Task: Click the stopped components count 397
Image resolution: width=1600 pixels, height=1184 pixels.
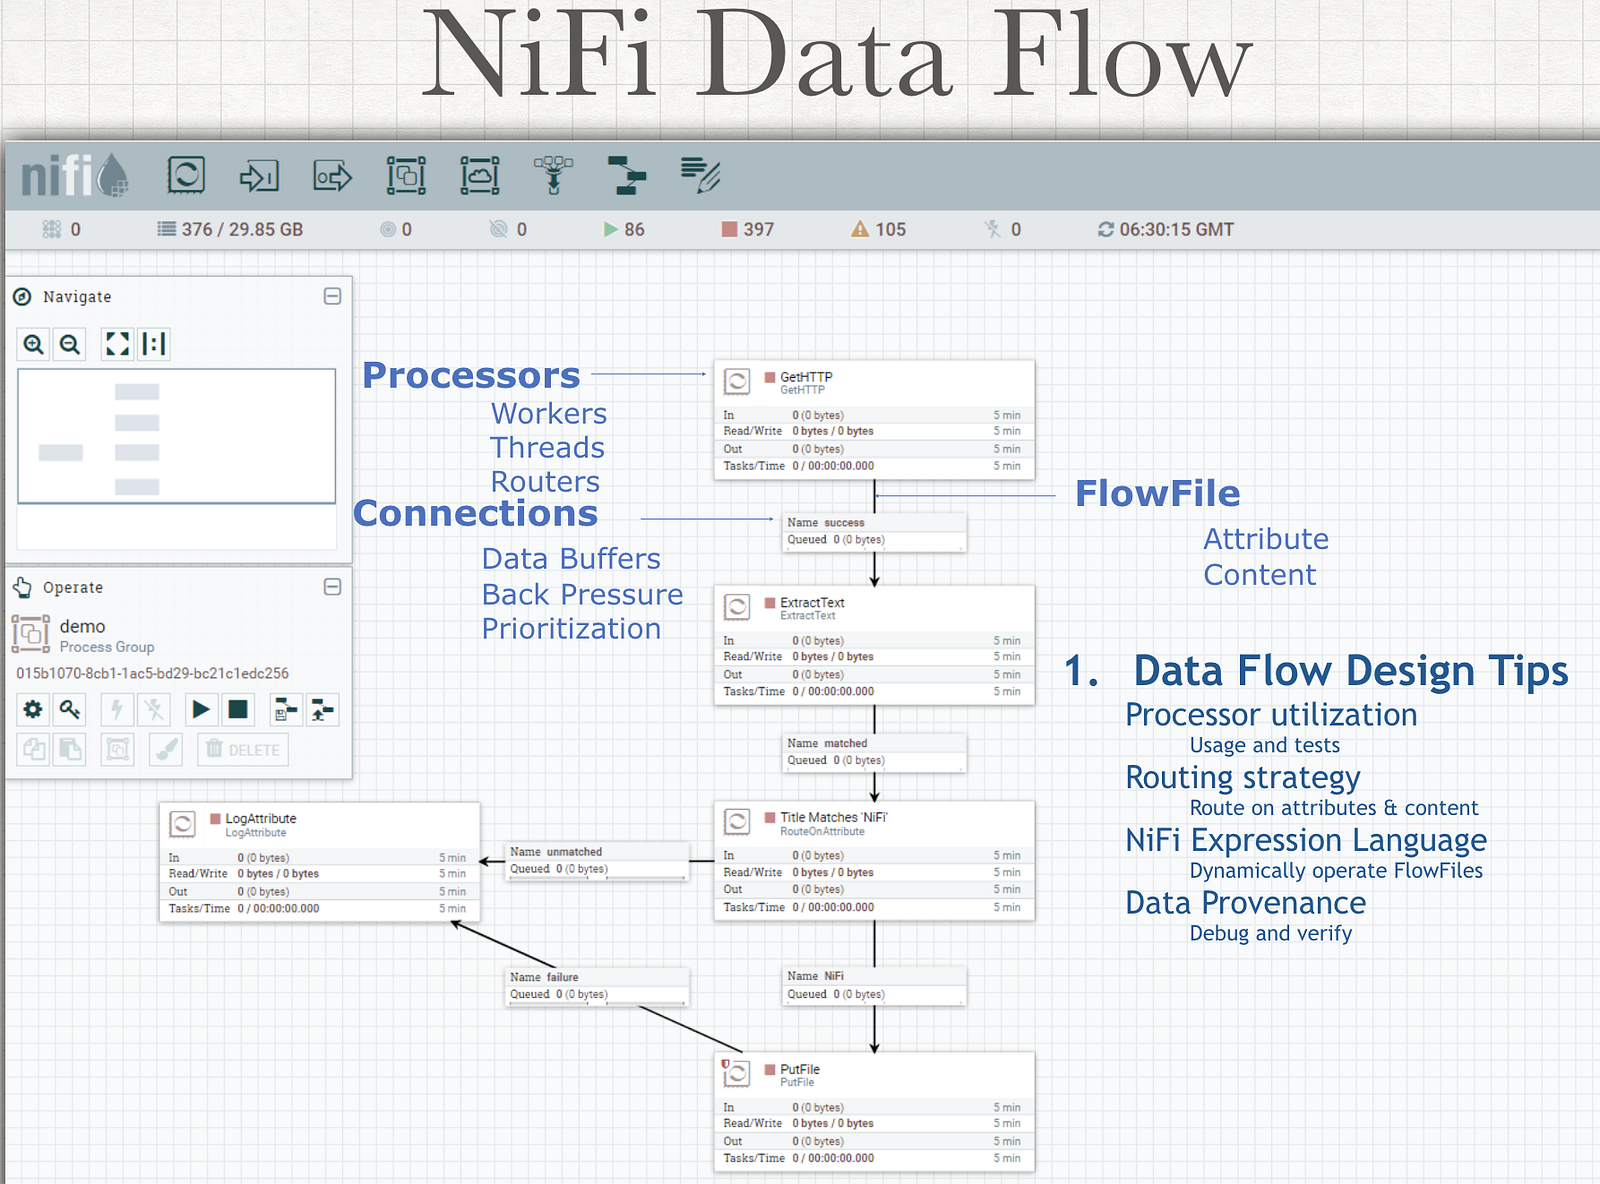Action: tap(748, 229)
